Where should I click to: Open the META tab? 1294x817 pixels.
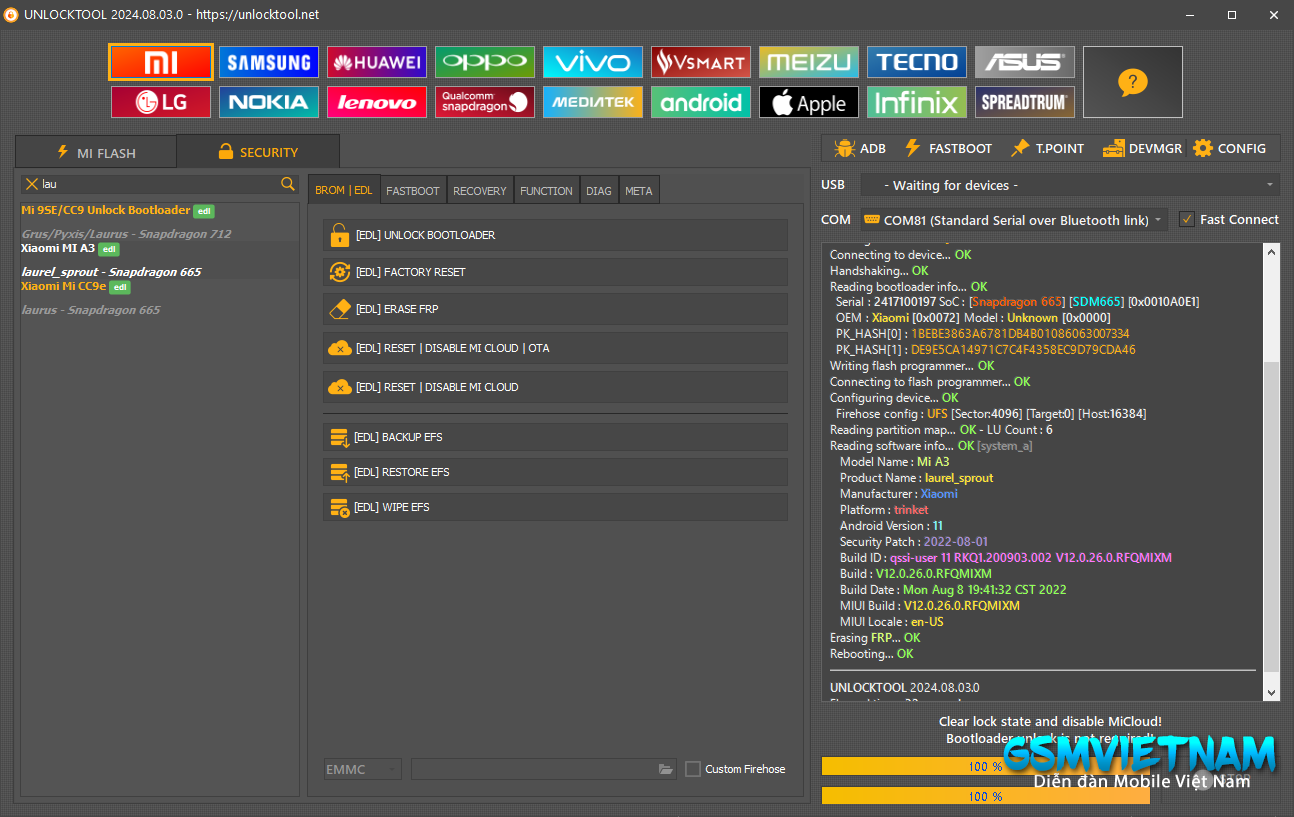click(638, 190)
